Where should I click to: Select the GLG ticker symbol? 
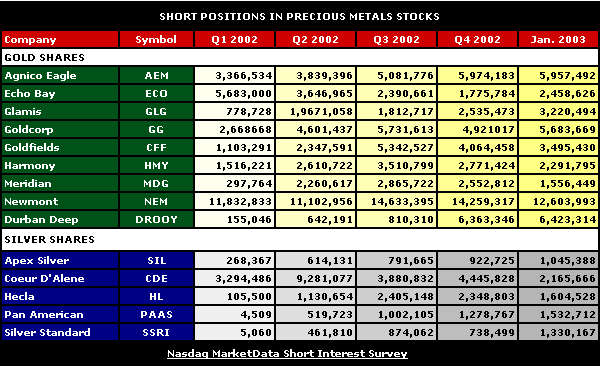point(156,111)
